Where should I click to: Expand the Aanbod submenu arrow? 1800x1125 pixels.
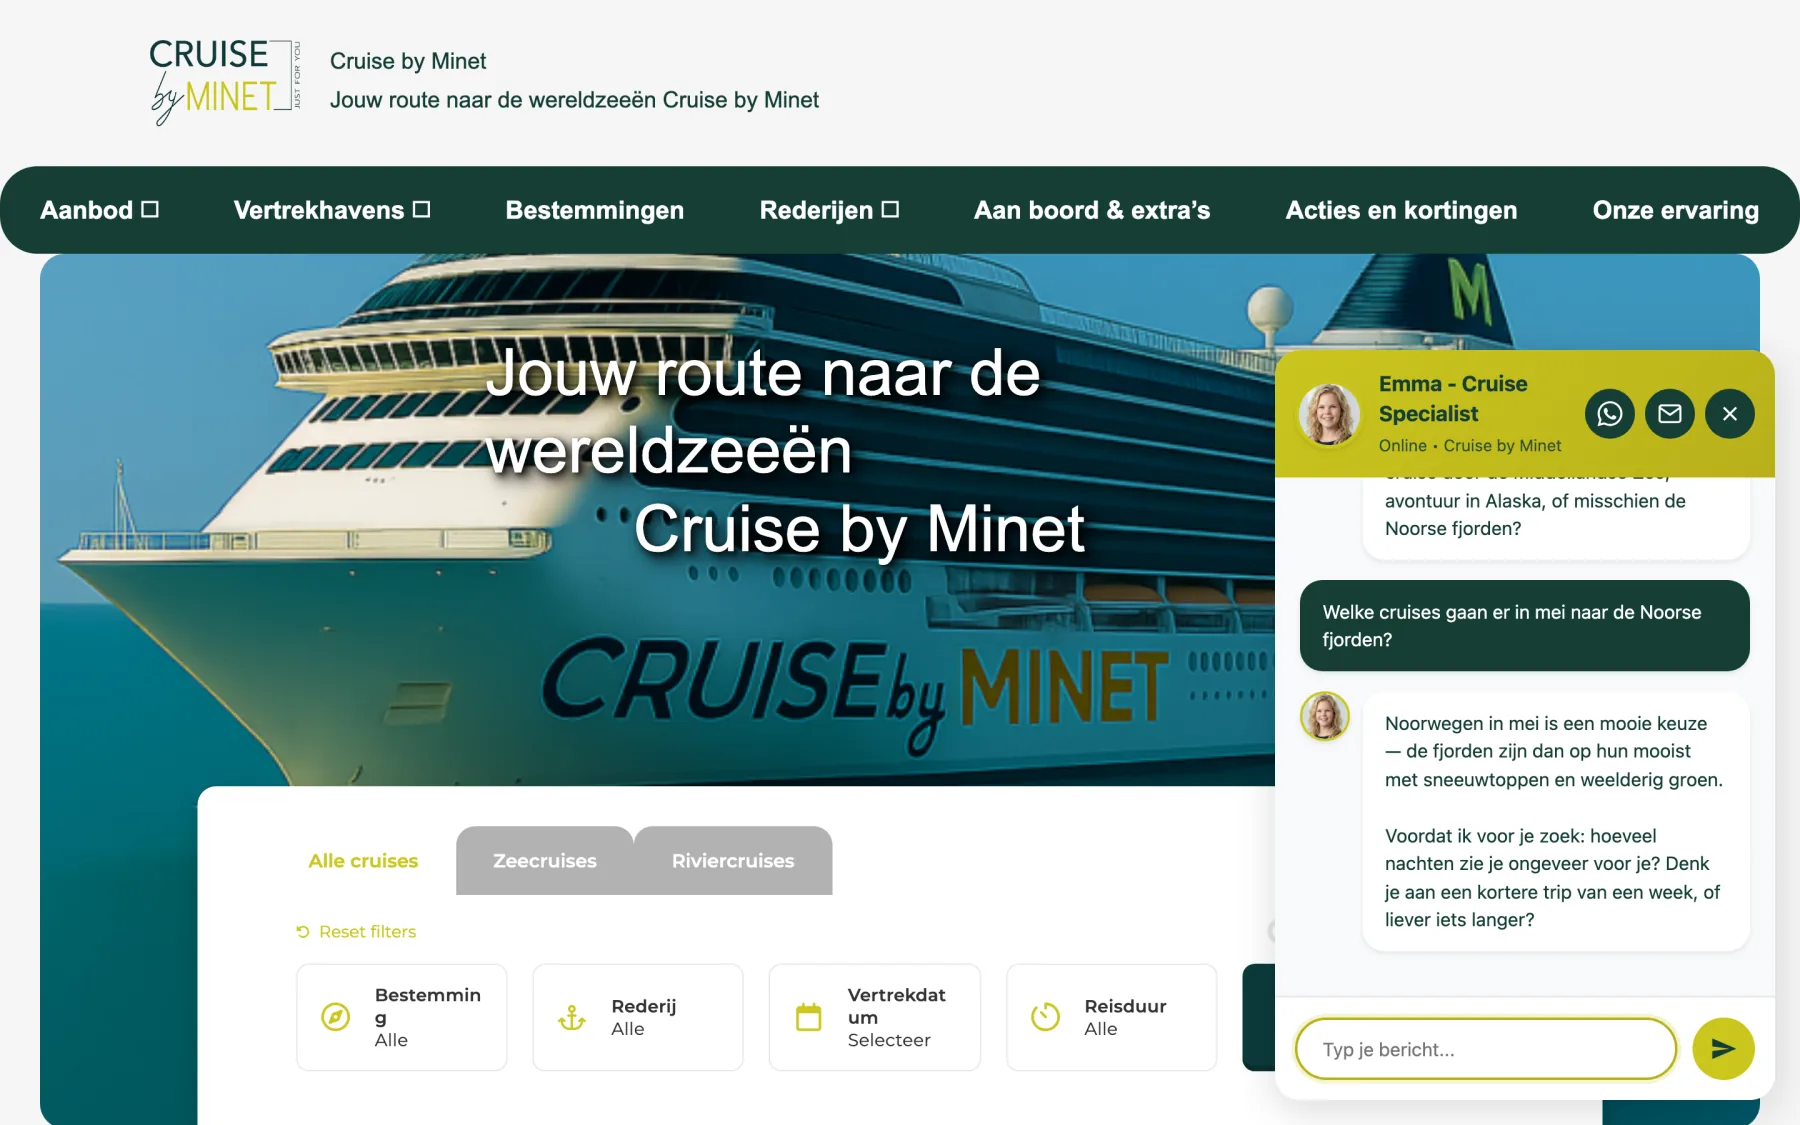click(150, 209)
